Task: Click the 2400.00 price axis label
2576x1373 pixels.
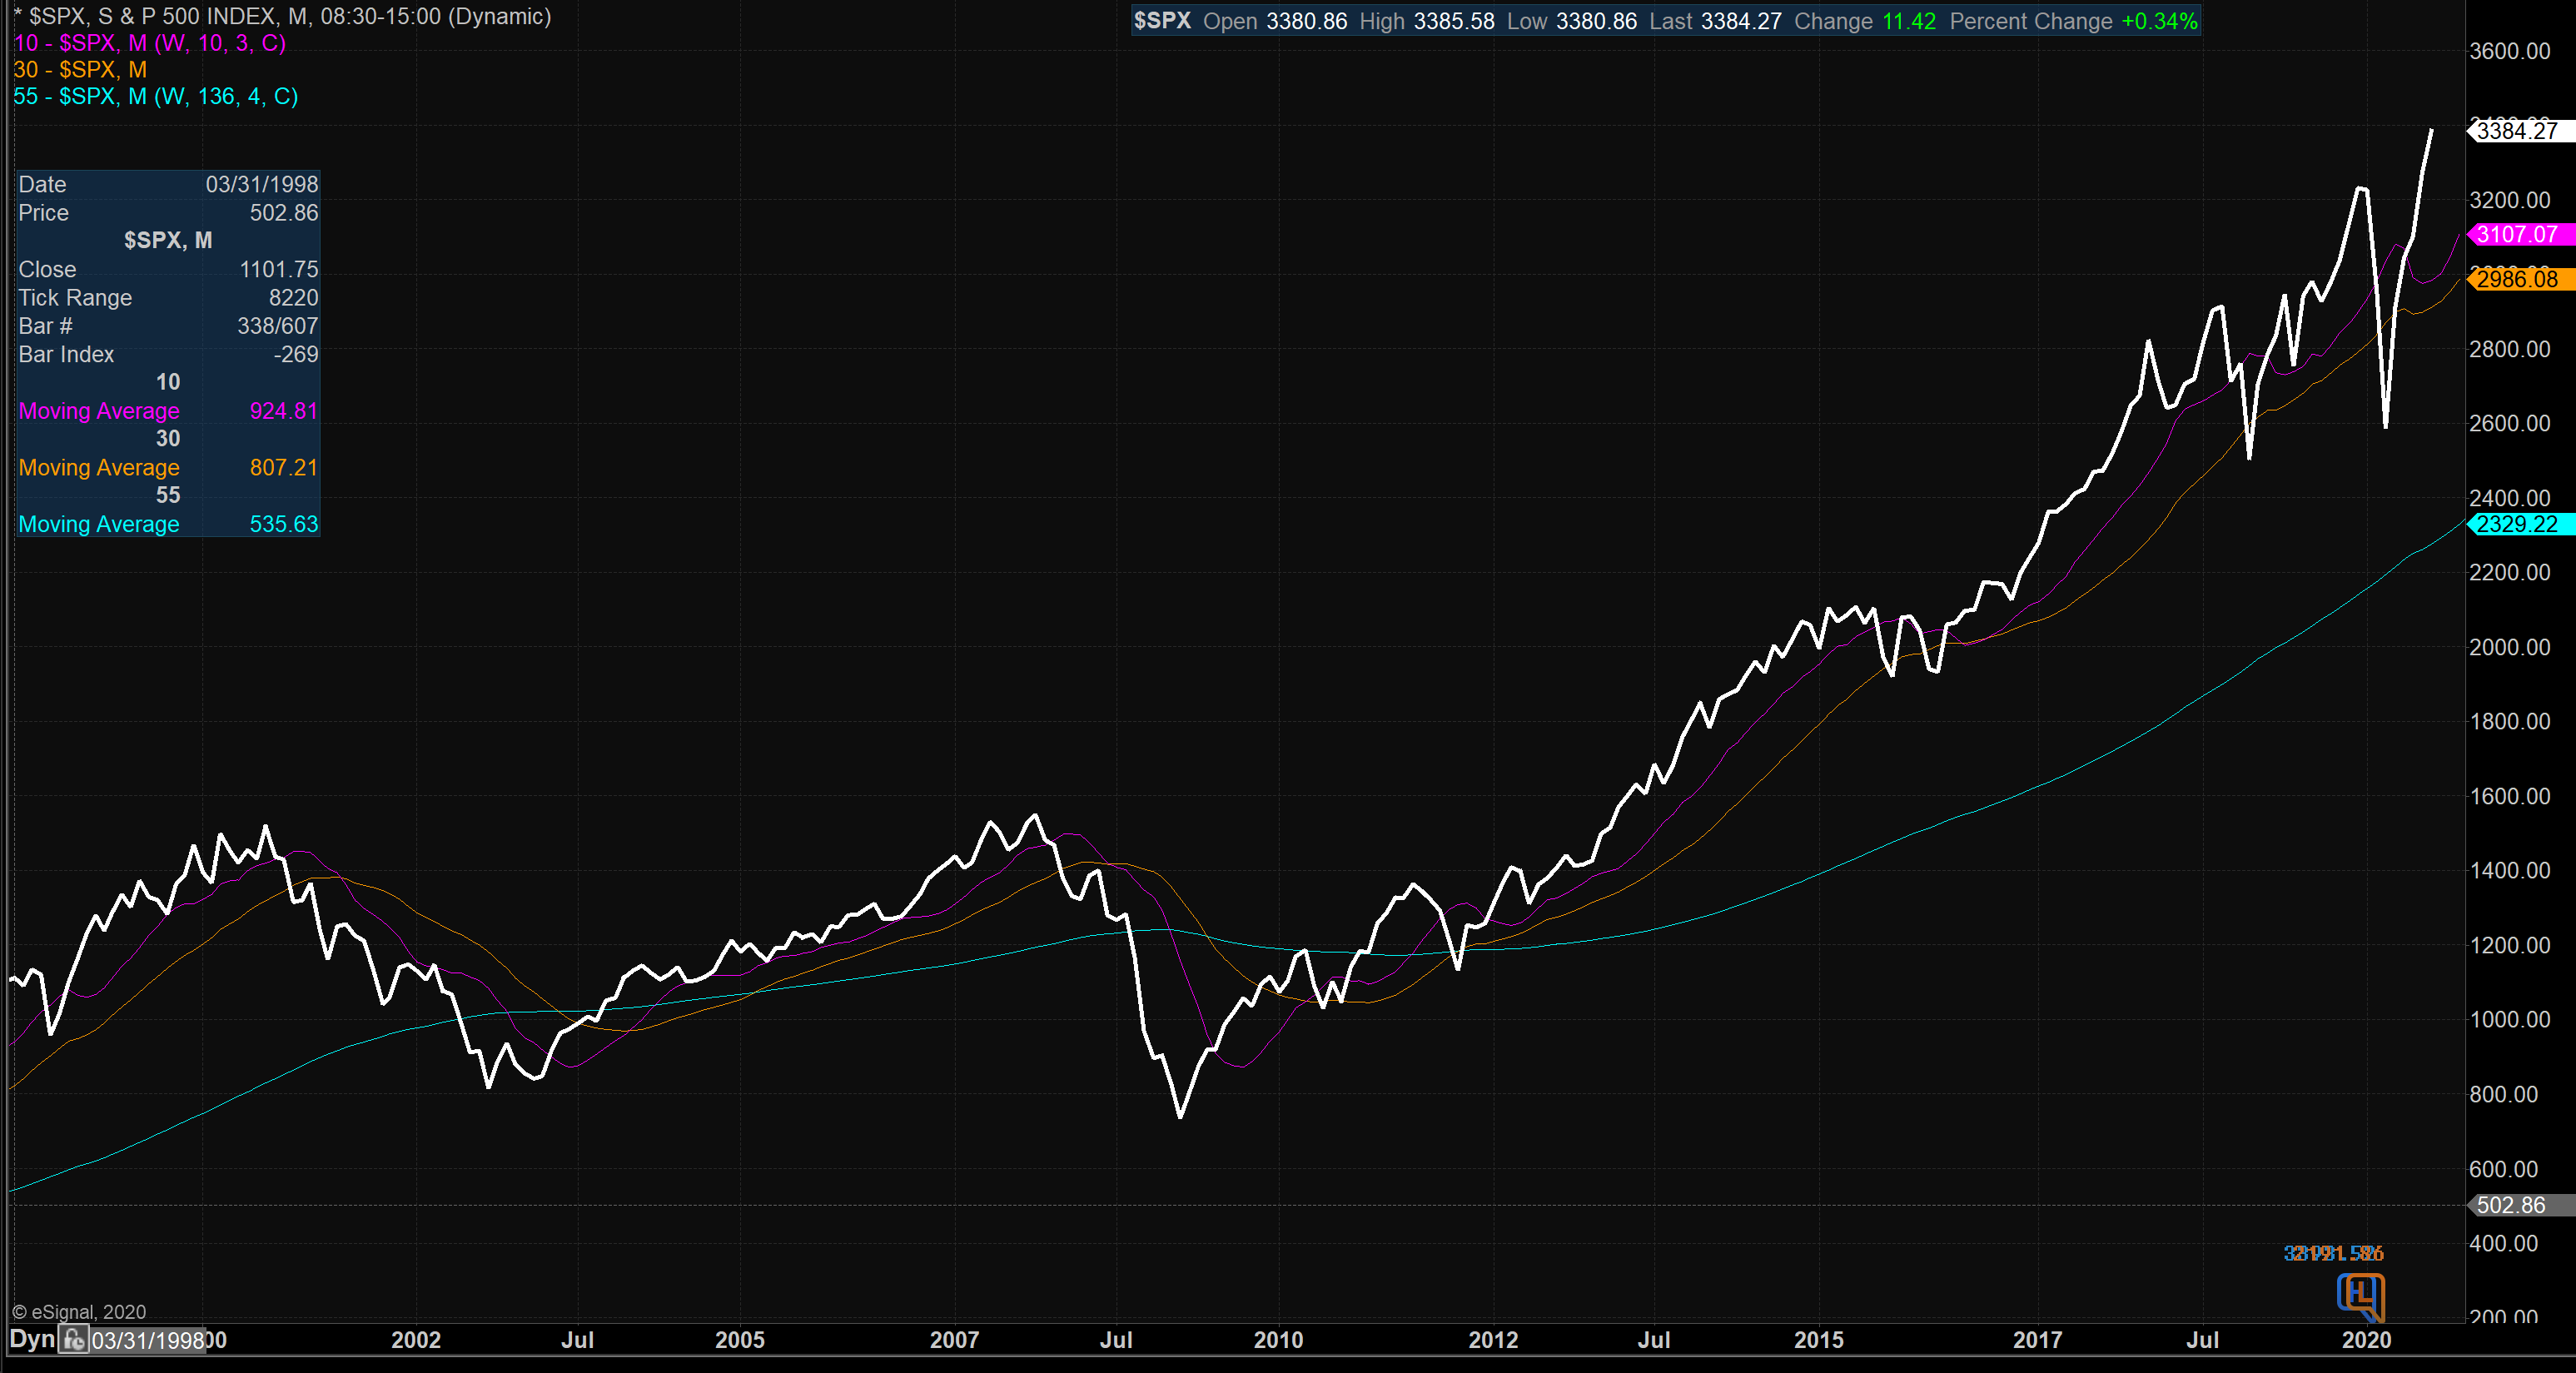Action: [x=2510, y=498]
